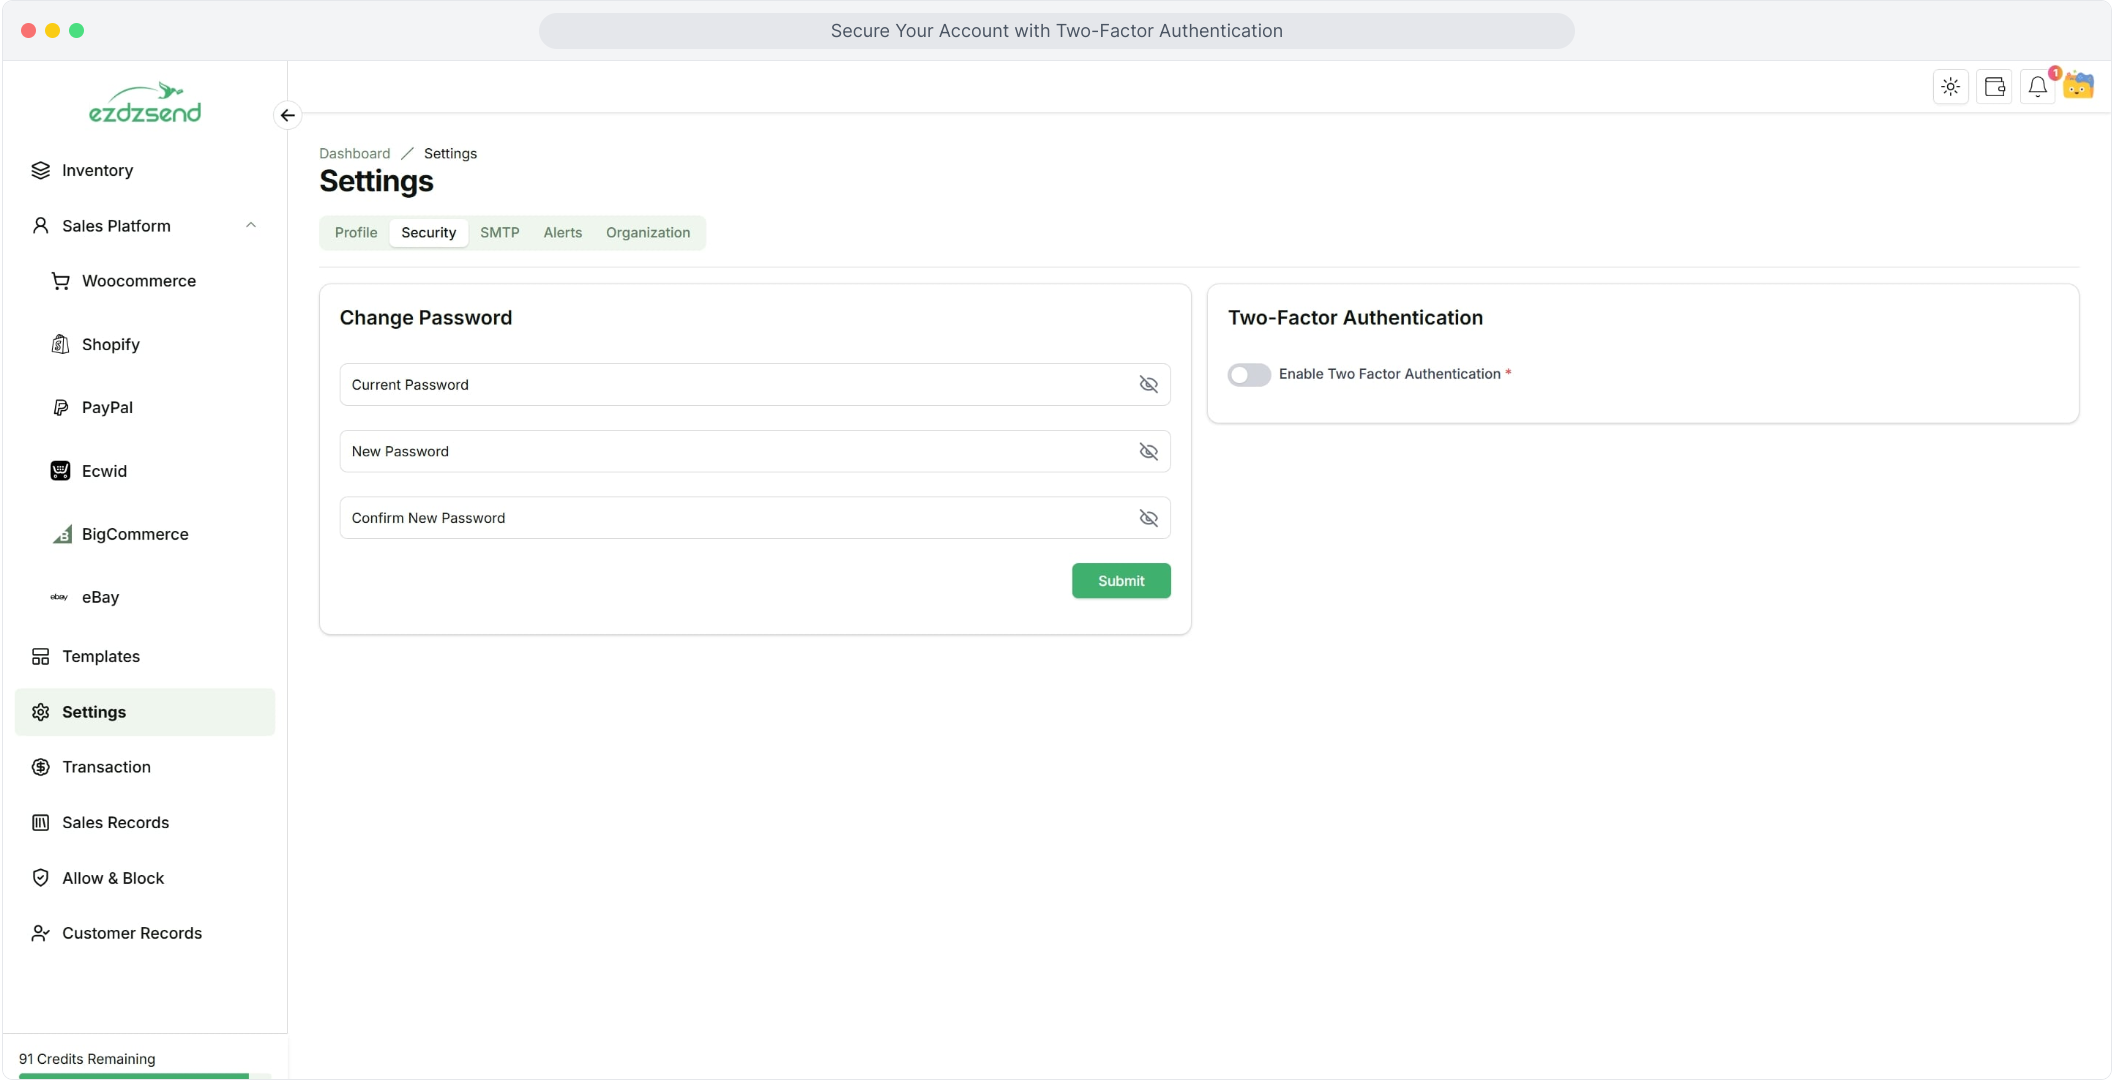2114x1080 pixels.
Task: Collapse the Sales Platform chevron
Action: (x=251, y=226)
